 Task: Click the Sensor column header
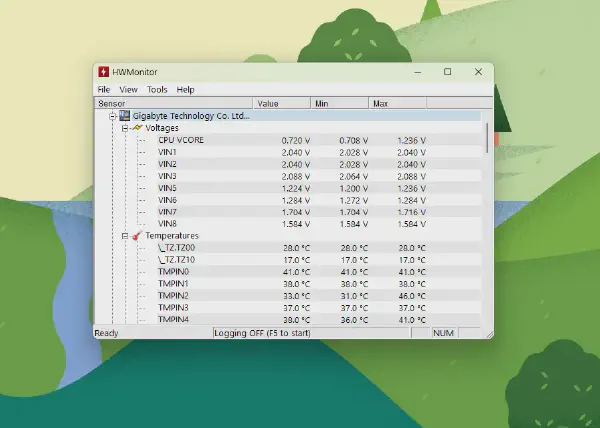(x=174, y=103)
